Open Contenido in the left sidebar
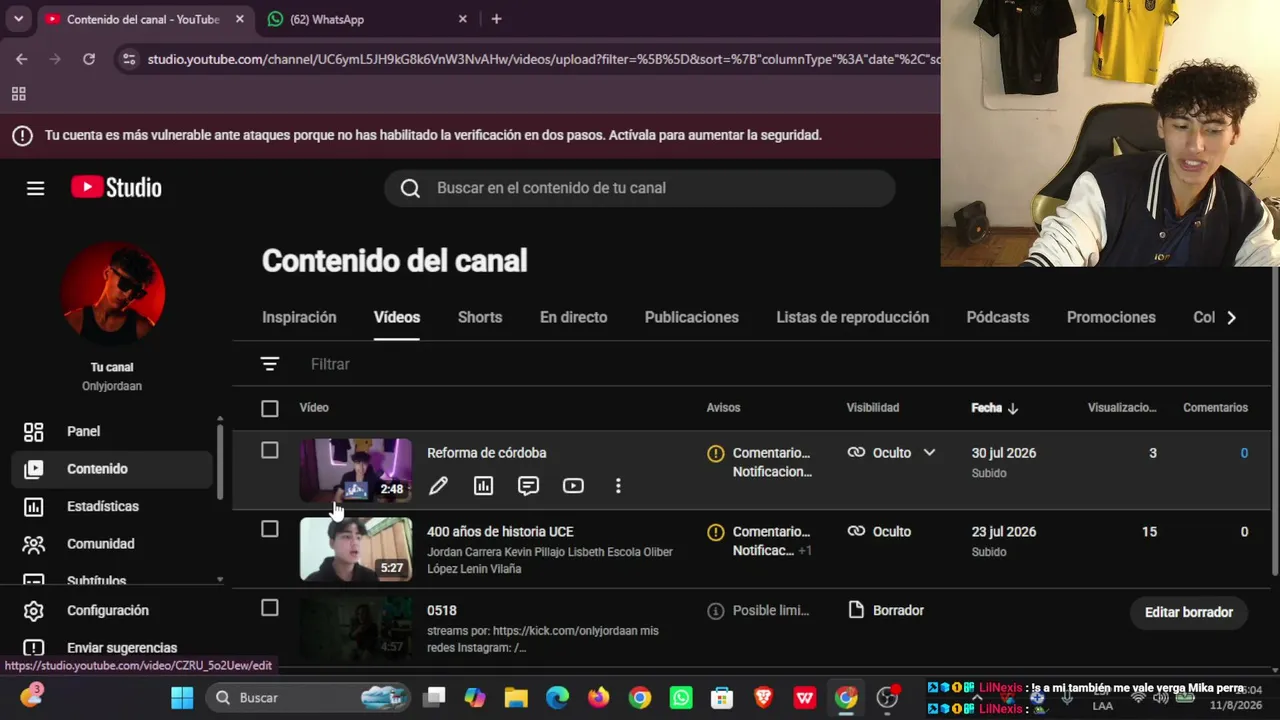1280x720 pixels. (x=112, y=469)
